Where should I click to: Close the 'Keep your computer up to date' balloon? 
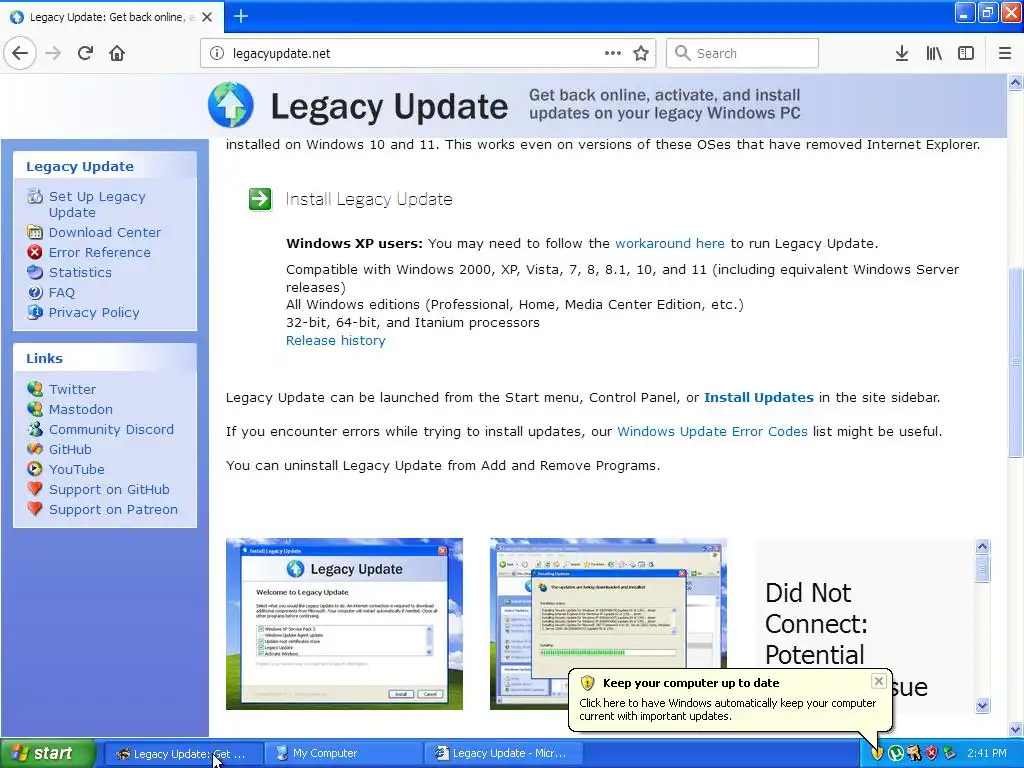pyautogui.click(x=879, y=681)
